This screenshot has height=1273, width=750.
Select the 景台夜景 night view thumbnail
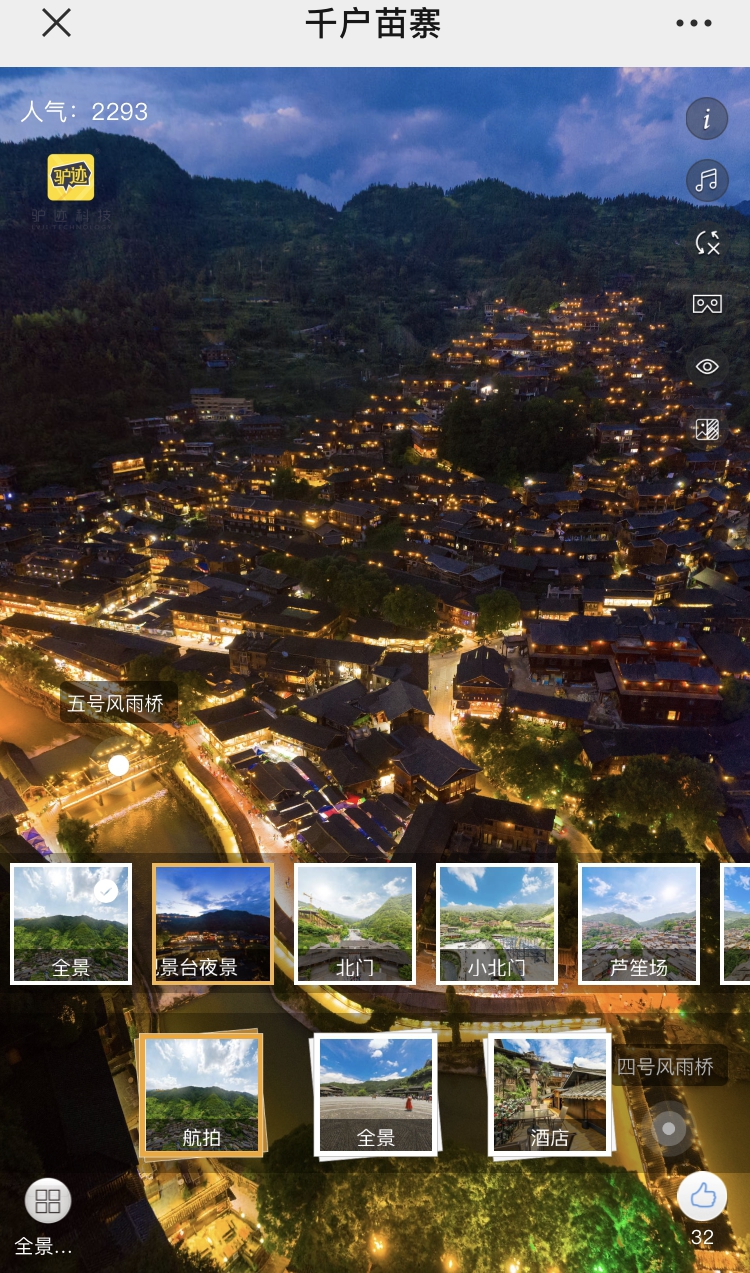[x=213, y=924]
